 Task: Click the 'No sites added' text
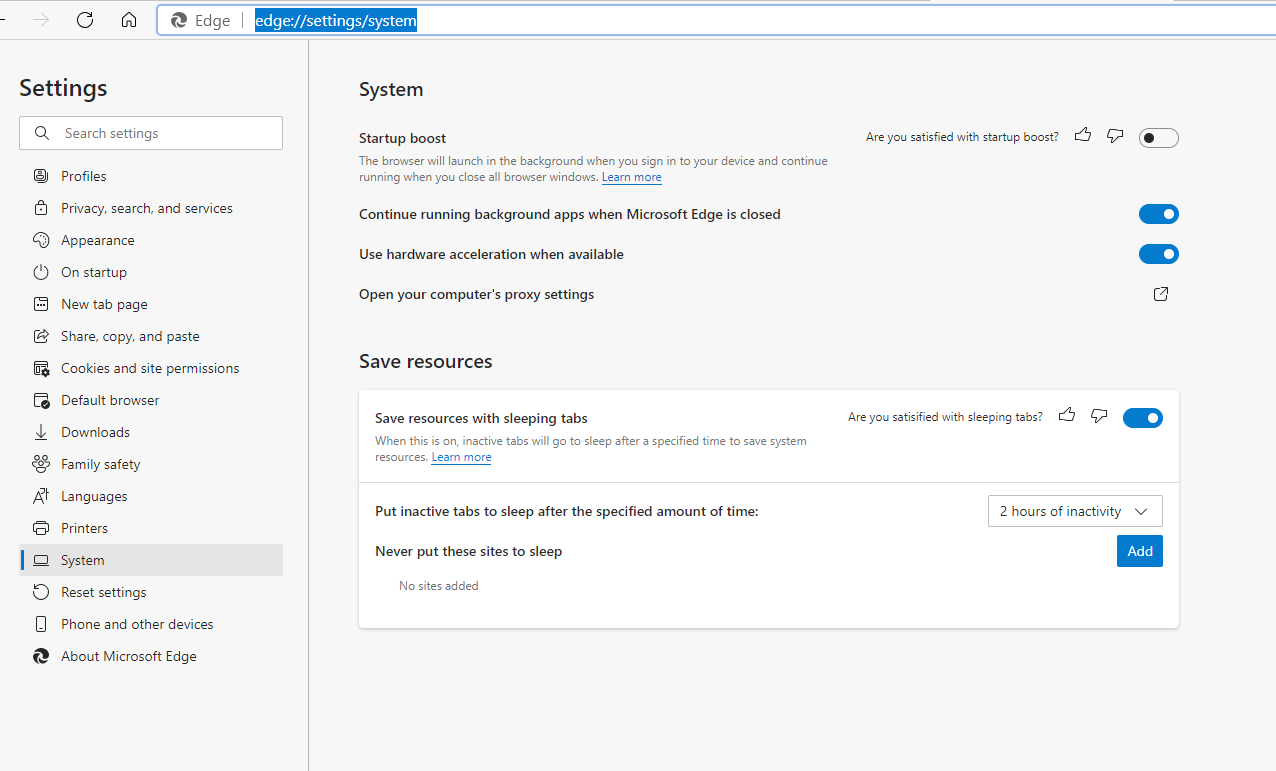(438, 586)
